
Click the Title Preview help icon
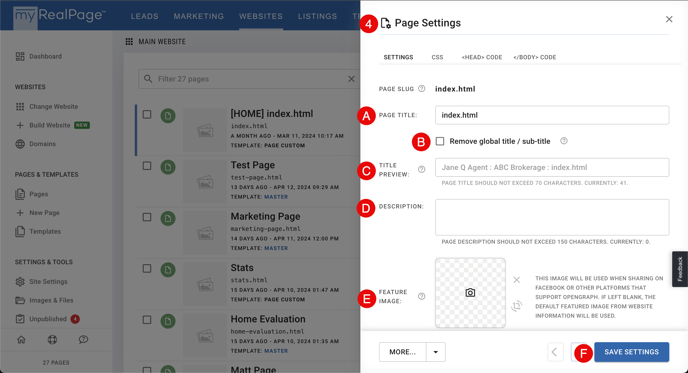click(422, 169)
